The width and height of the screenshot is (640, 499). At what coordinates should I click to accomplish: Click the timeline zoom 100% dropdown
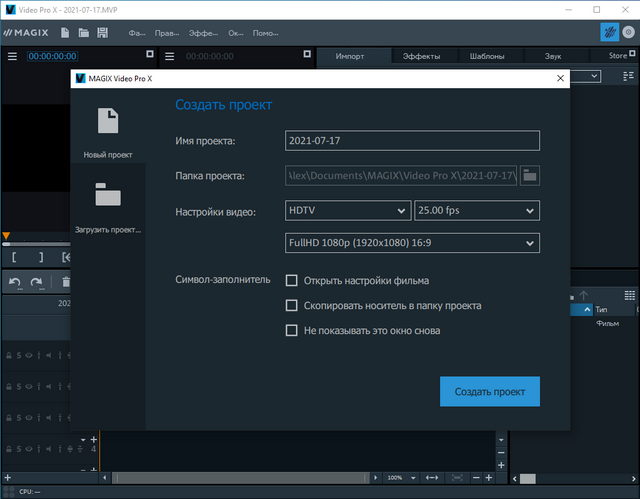[399, 478]
